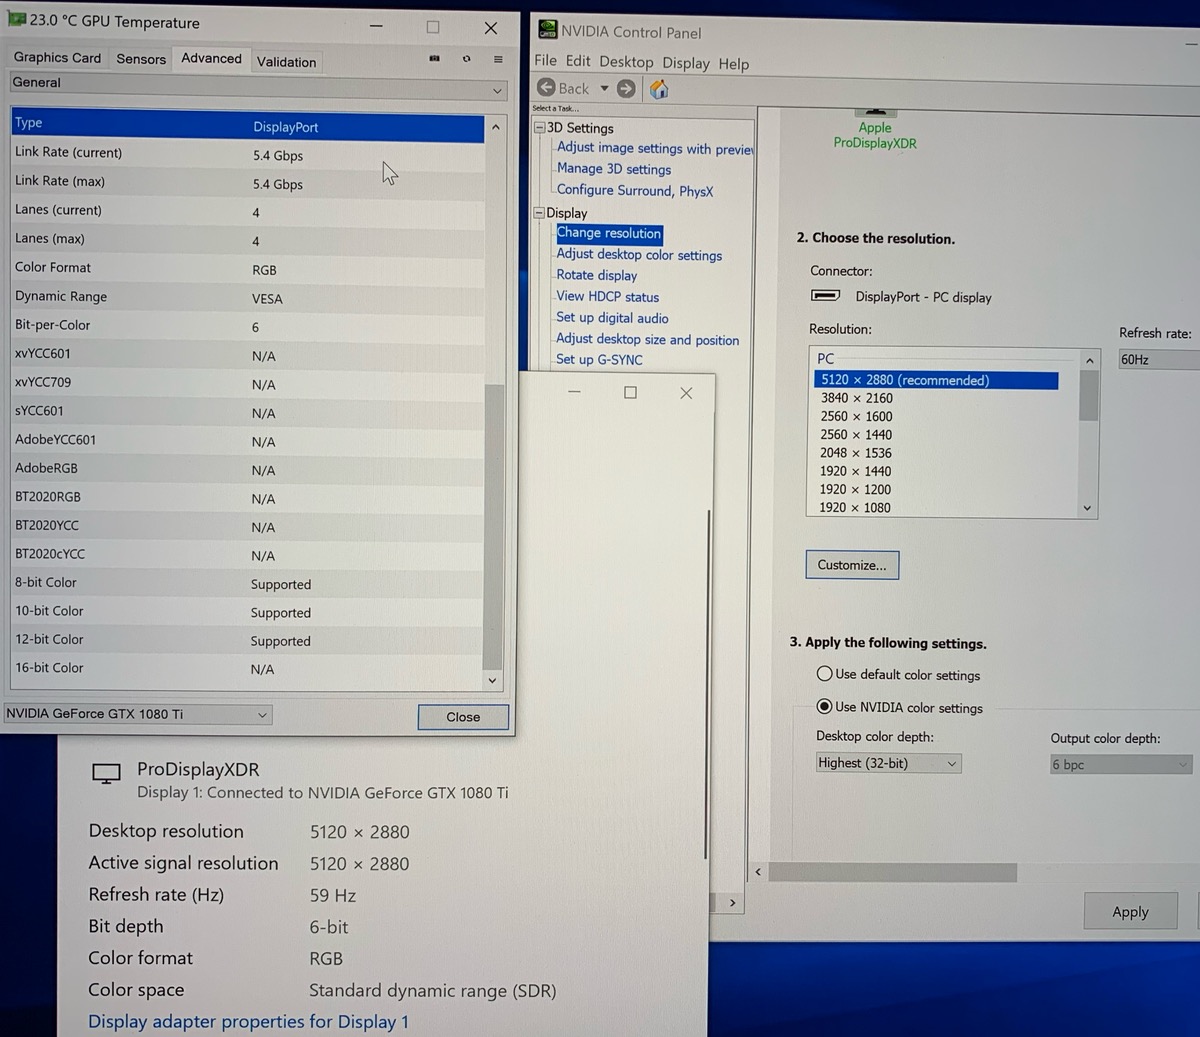Click the Customize... button
The height and width of the screenshot is (1037, 1200).
pyautogui.click(x=852, y=565)
